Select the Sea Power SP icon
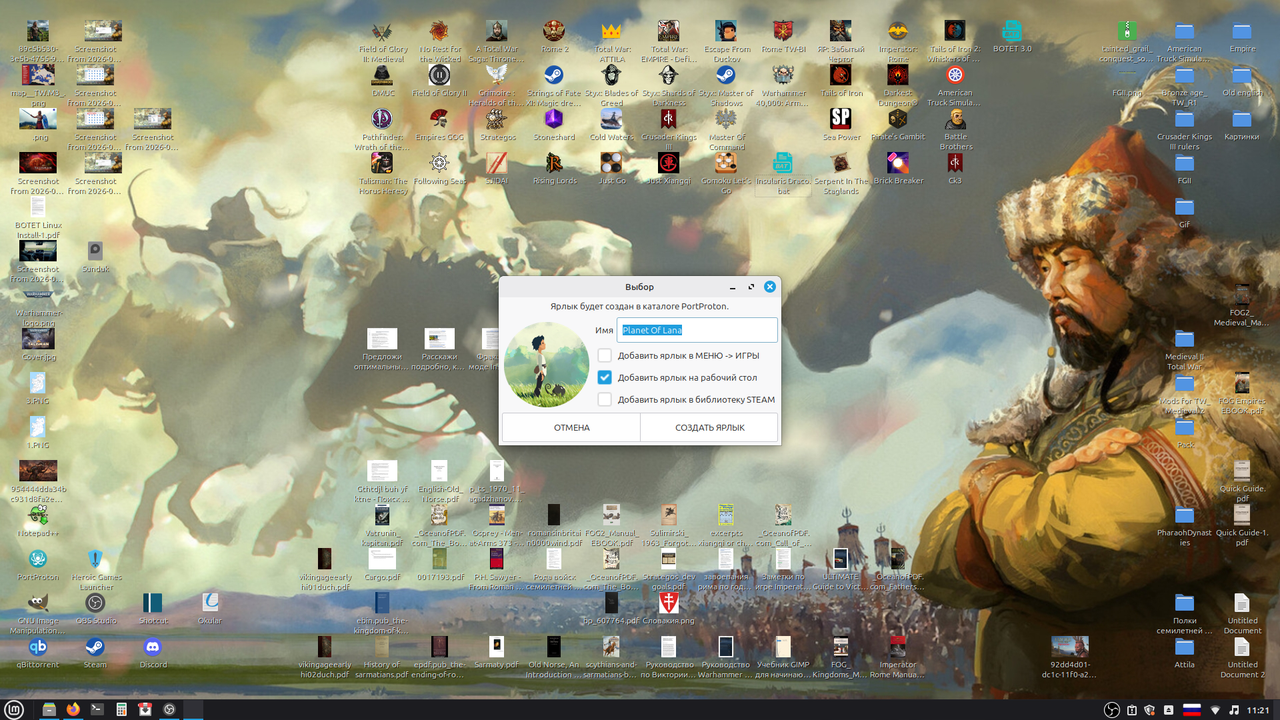Image resolution: width=1280 pixels, height=720 pixels. (841, 119)
